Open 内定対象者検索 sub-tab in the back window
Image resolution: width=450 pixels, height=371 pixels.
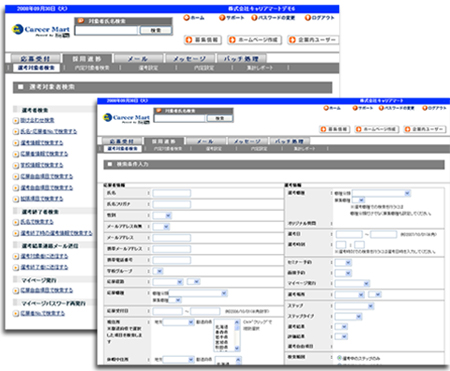[x=92, y=68]
